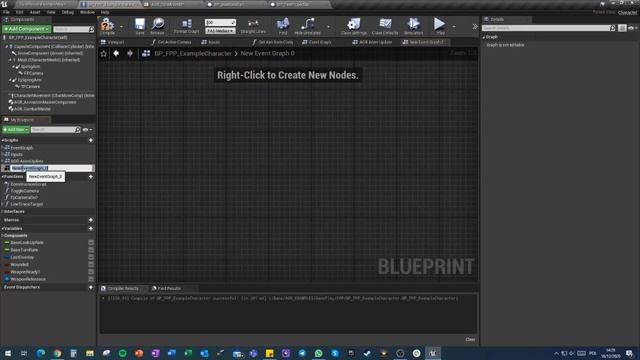The height and width of the screenshot is (360, 640).
Task: Click the format spacing value field
Action: tap(220, 22)
